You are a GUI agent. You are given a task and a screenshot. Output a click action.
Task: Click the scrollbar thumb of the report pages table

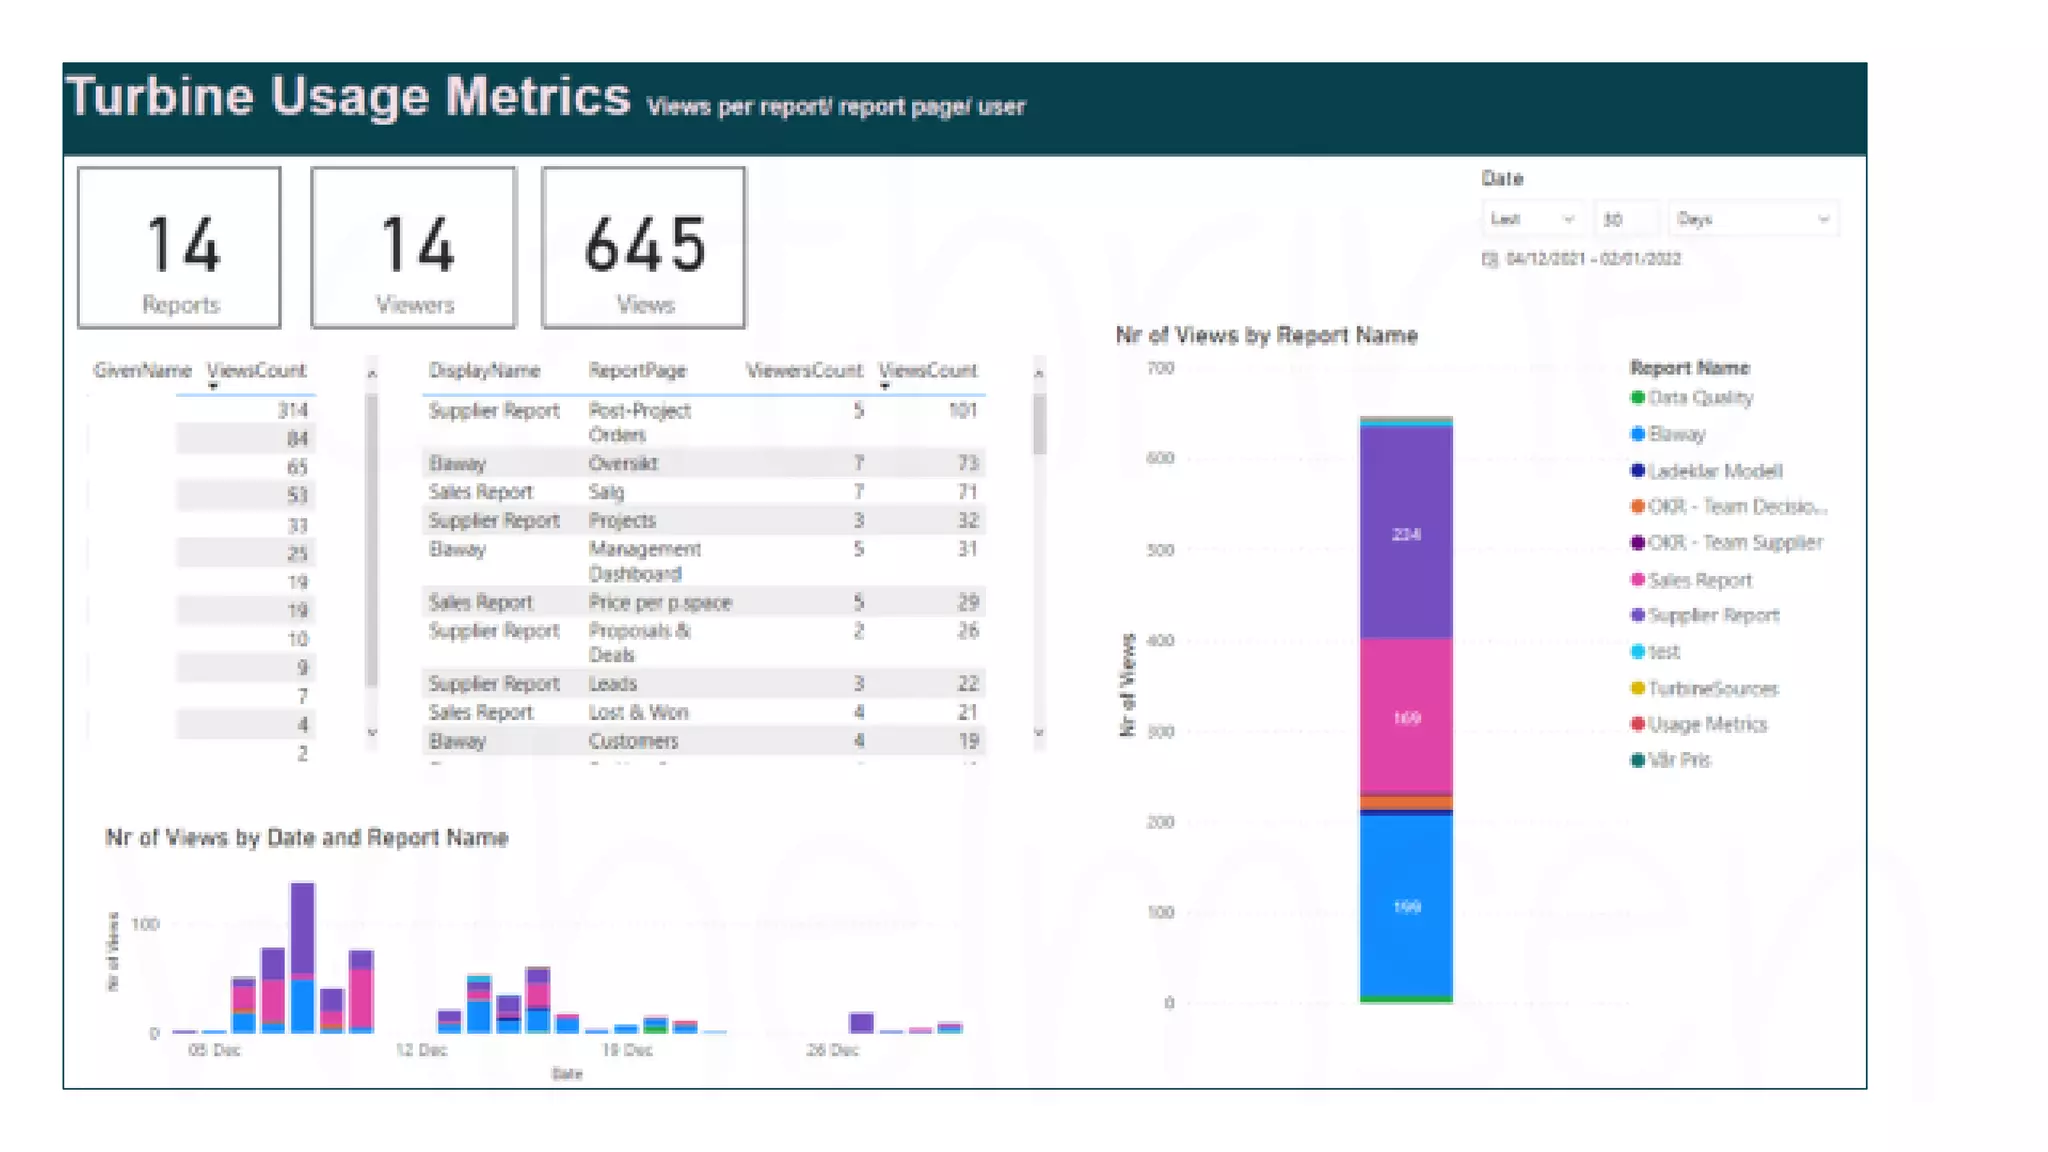1039,424
